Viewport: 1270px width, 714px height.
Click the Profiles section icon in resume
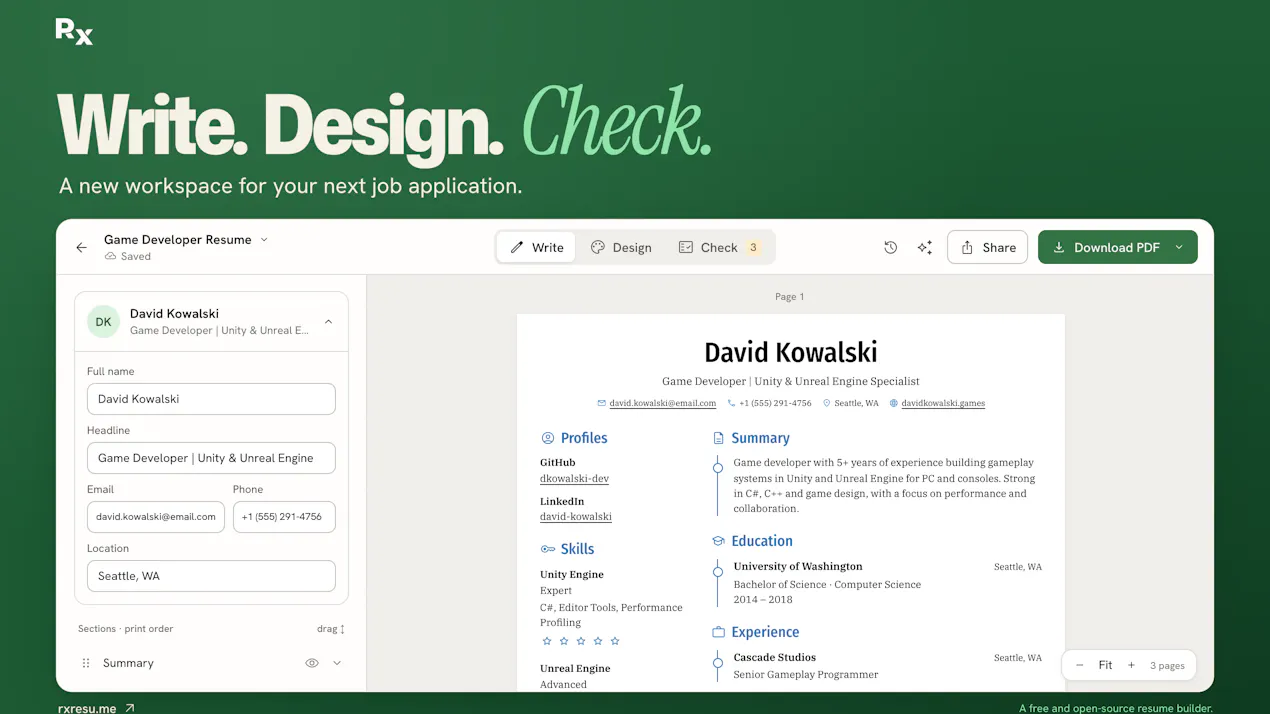pos(547,438)
